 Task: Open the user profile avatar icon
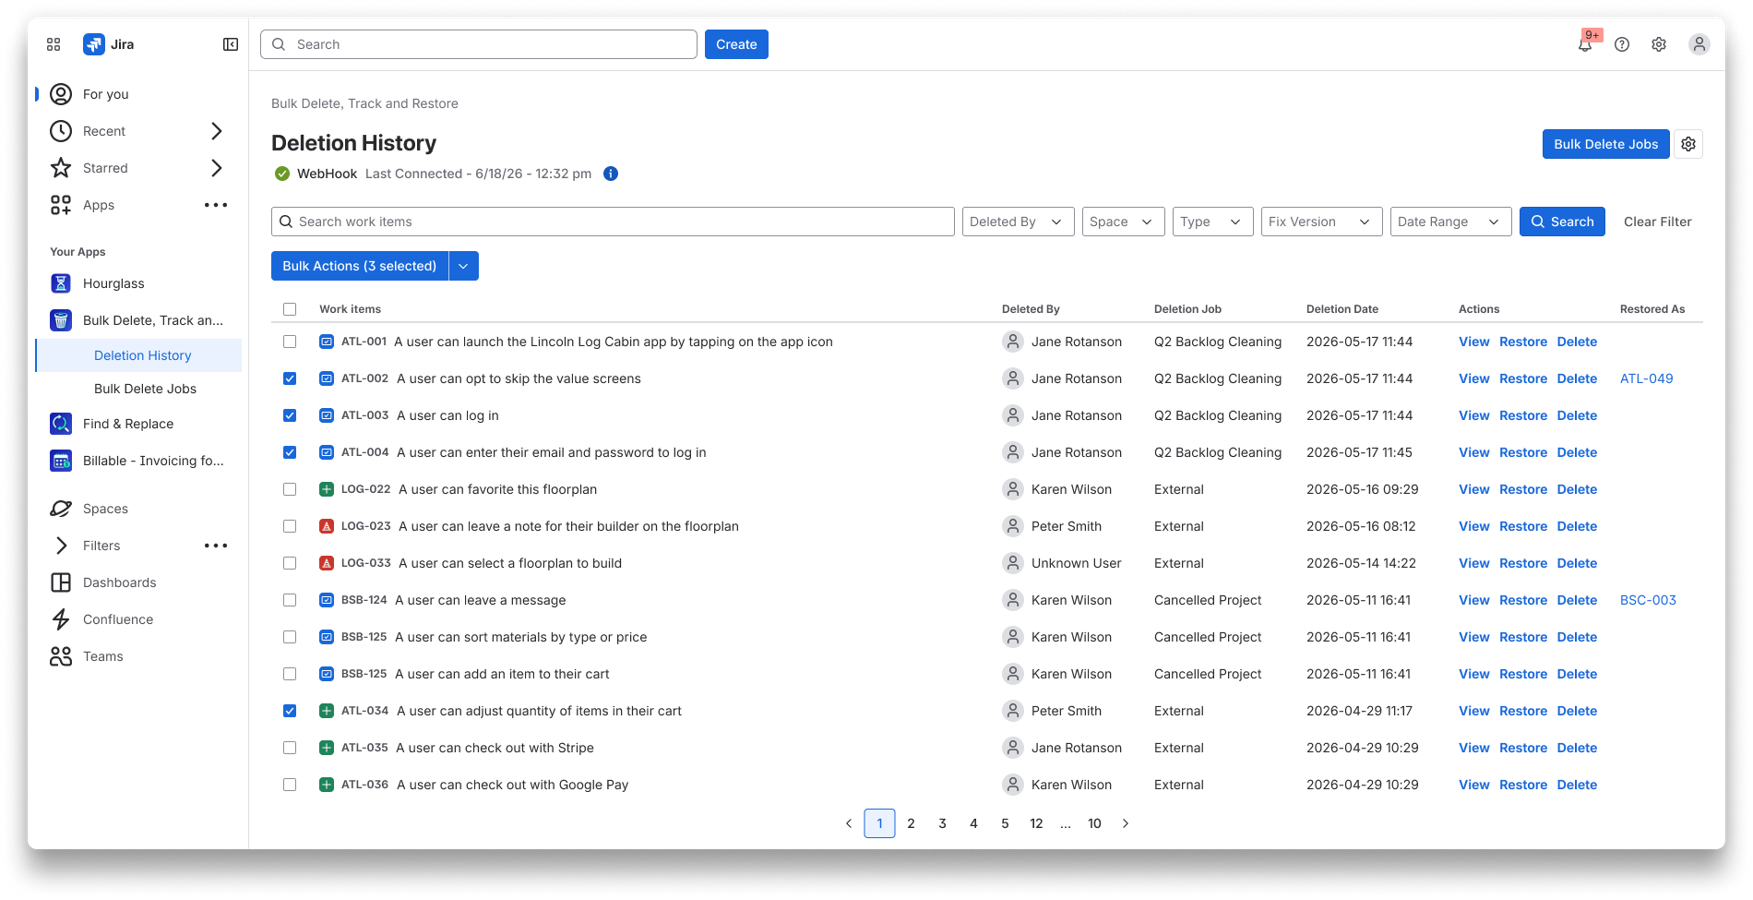tap(1699, 44)
